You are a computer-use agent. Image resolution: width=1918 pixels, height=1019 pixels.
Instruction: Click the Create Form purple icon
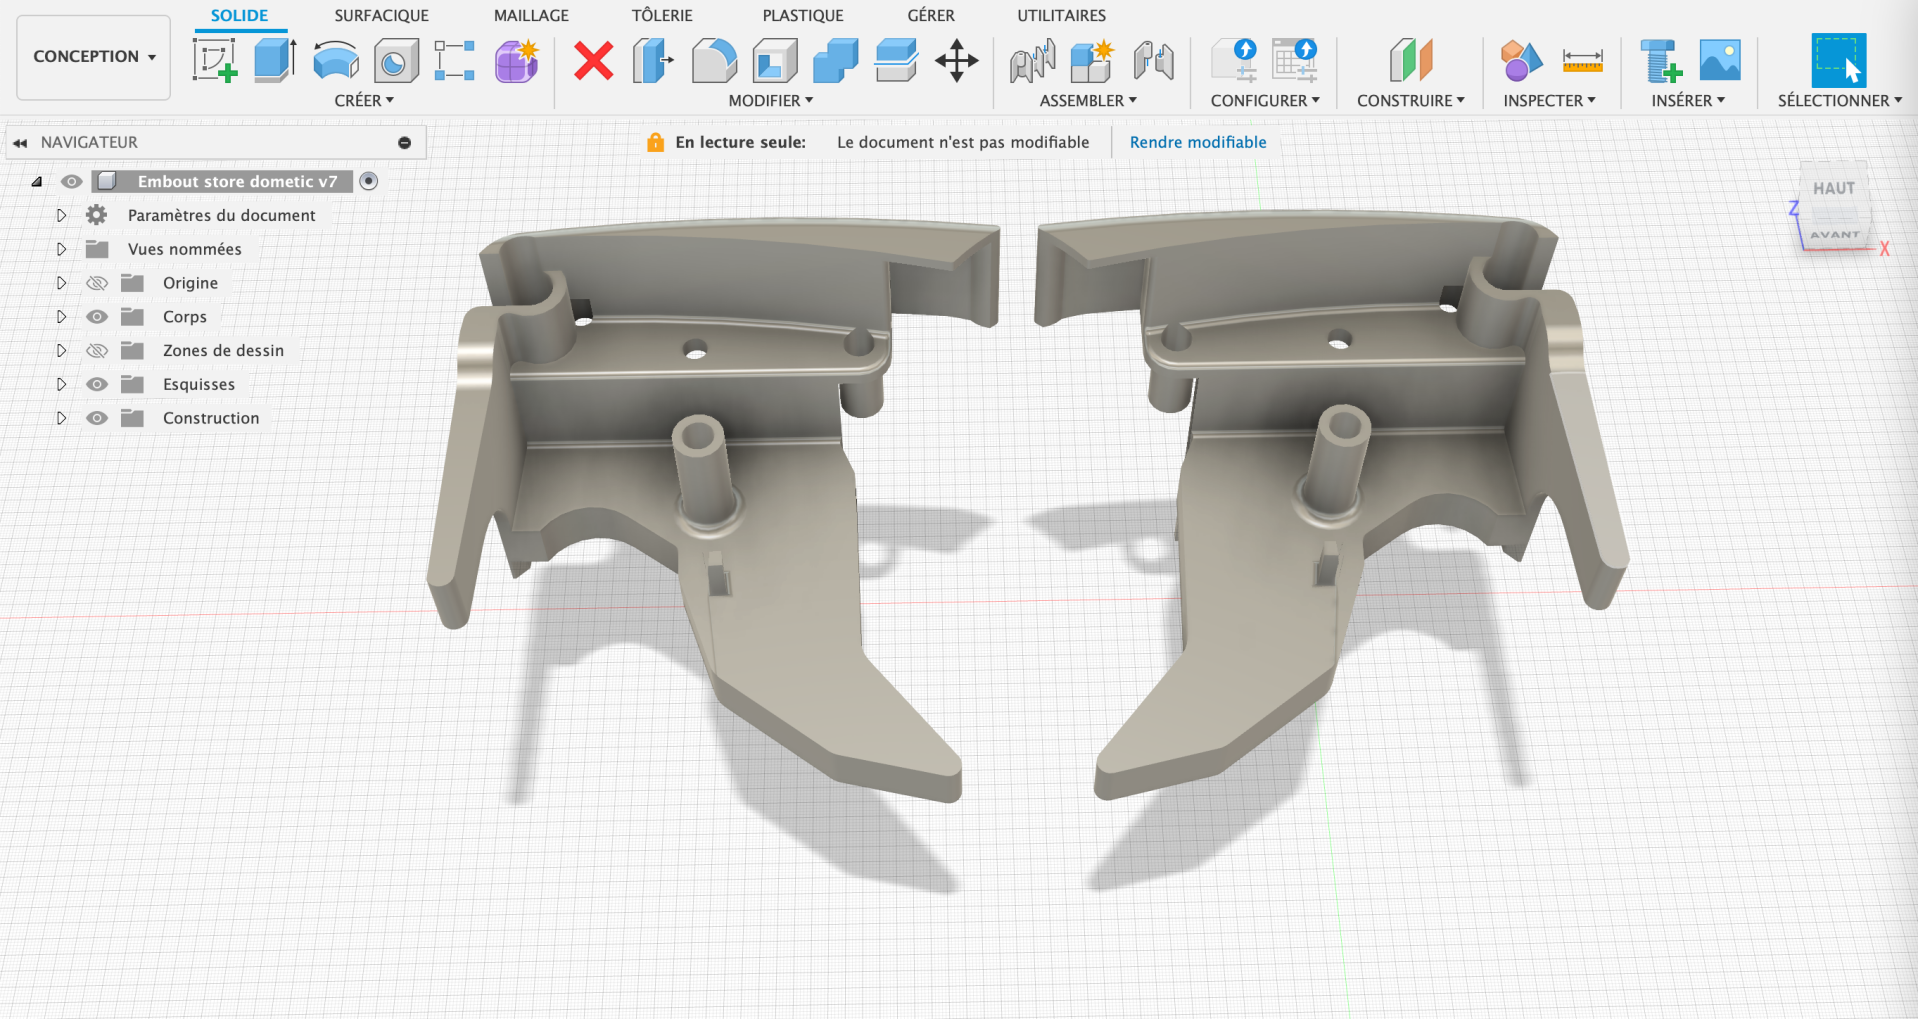pos(517,60)
